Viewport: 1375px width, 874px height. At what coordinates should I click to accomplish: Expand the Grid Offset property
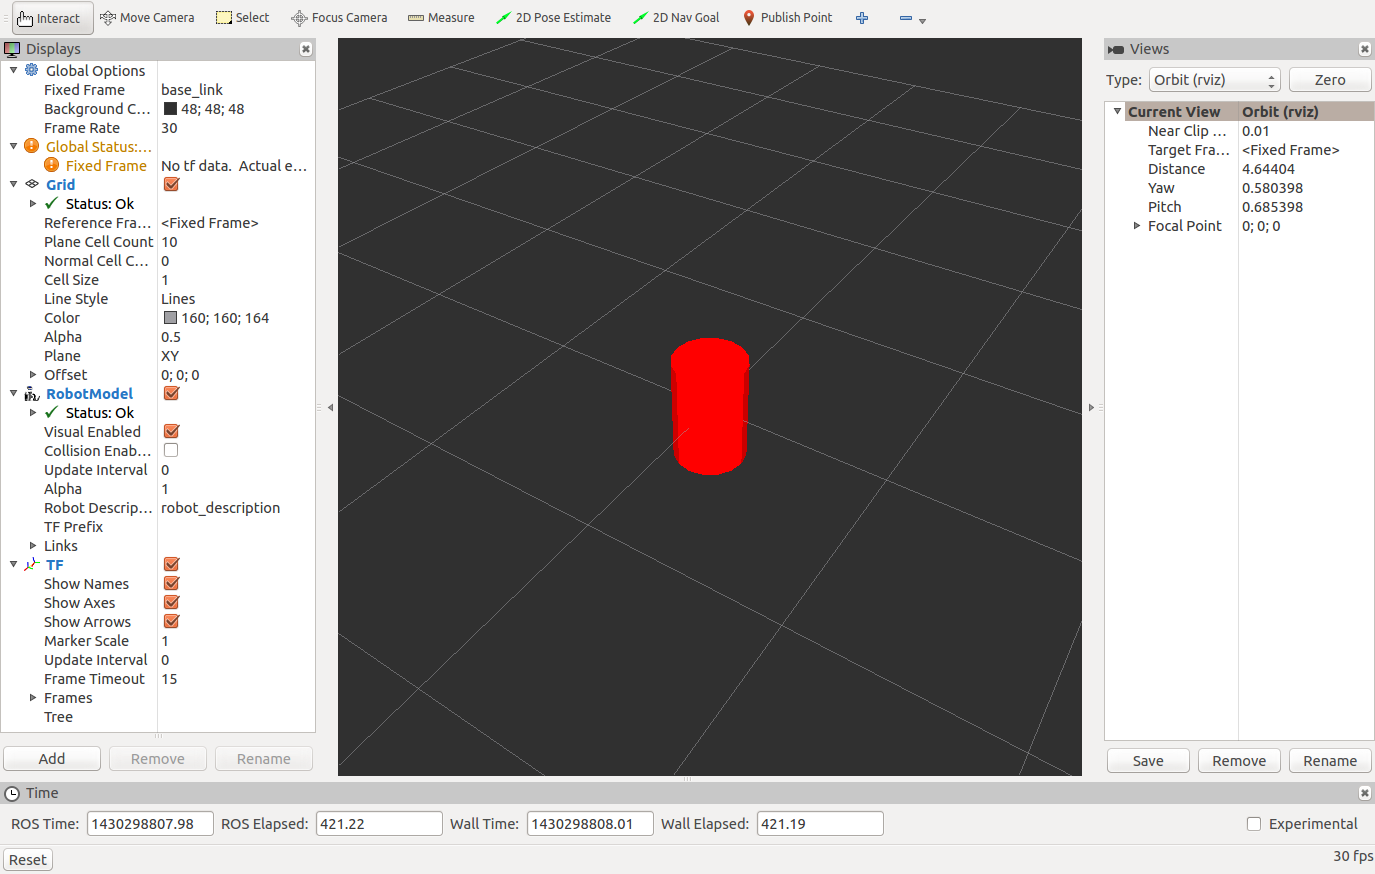(33, 375)
